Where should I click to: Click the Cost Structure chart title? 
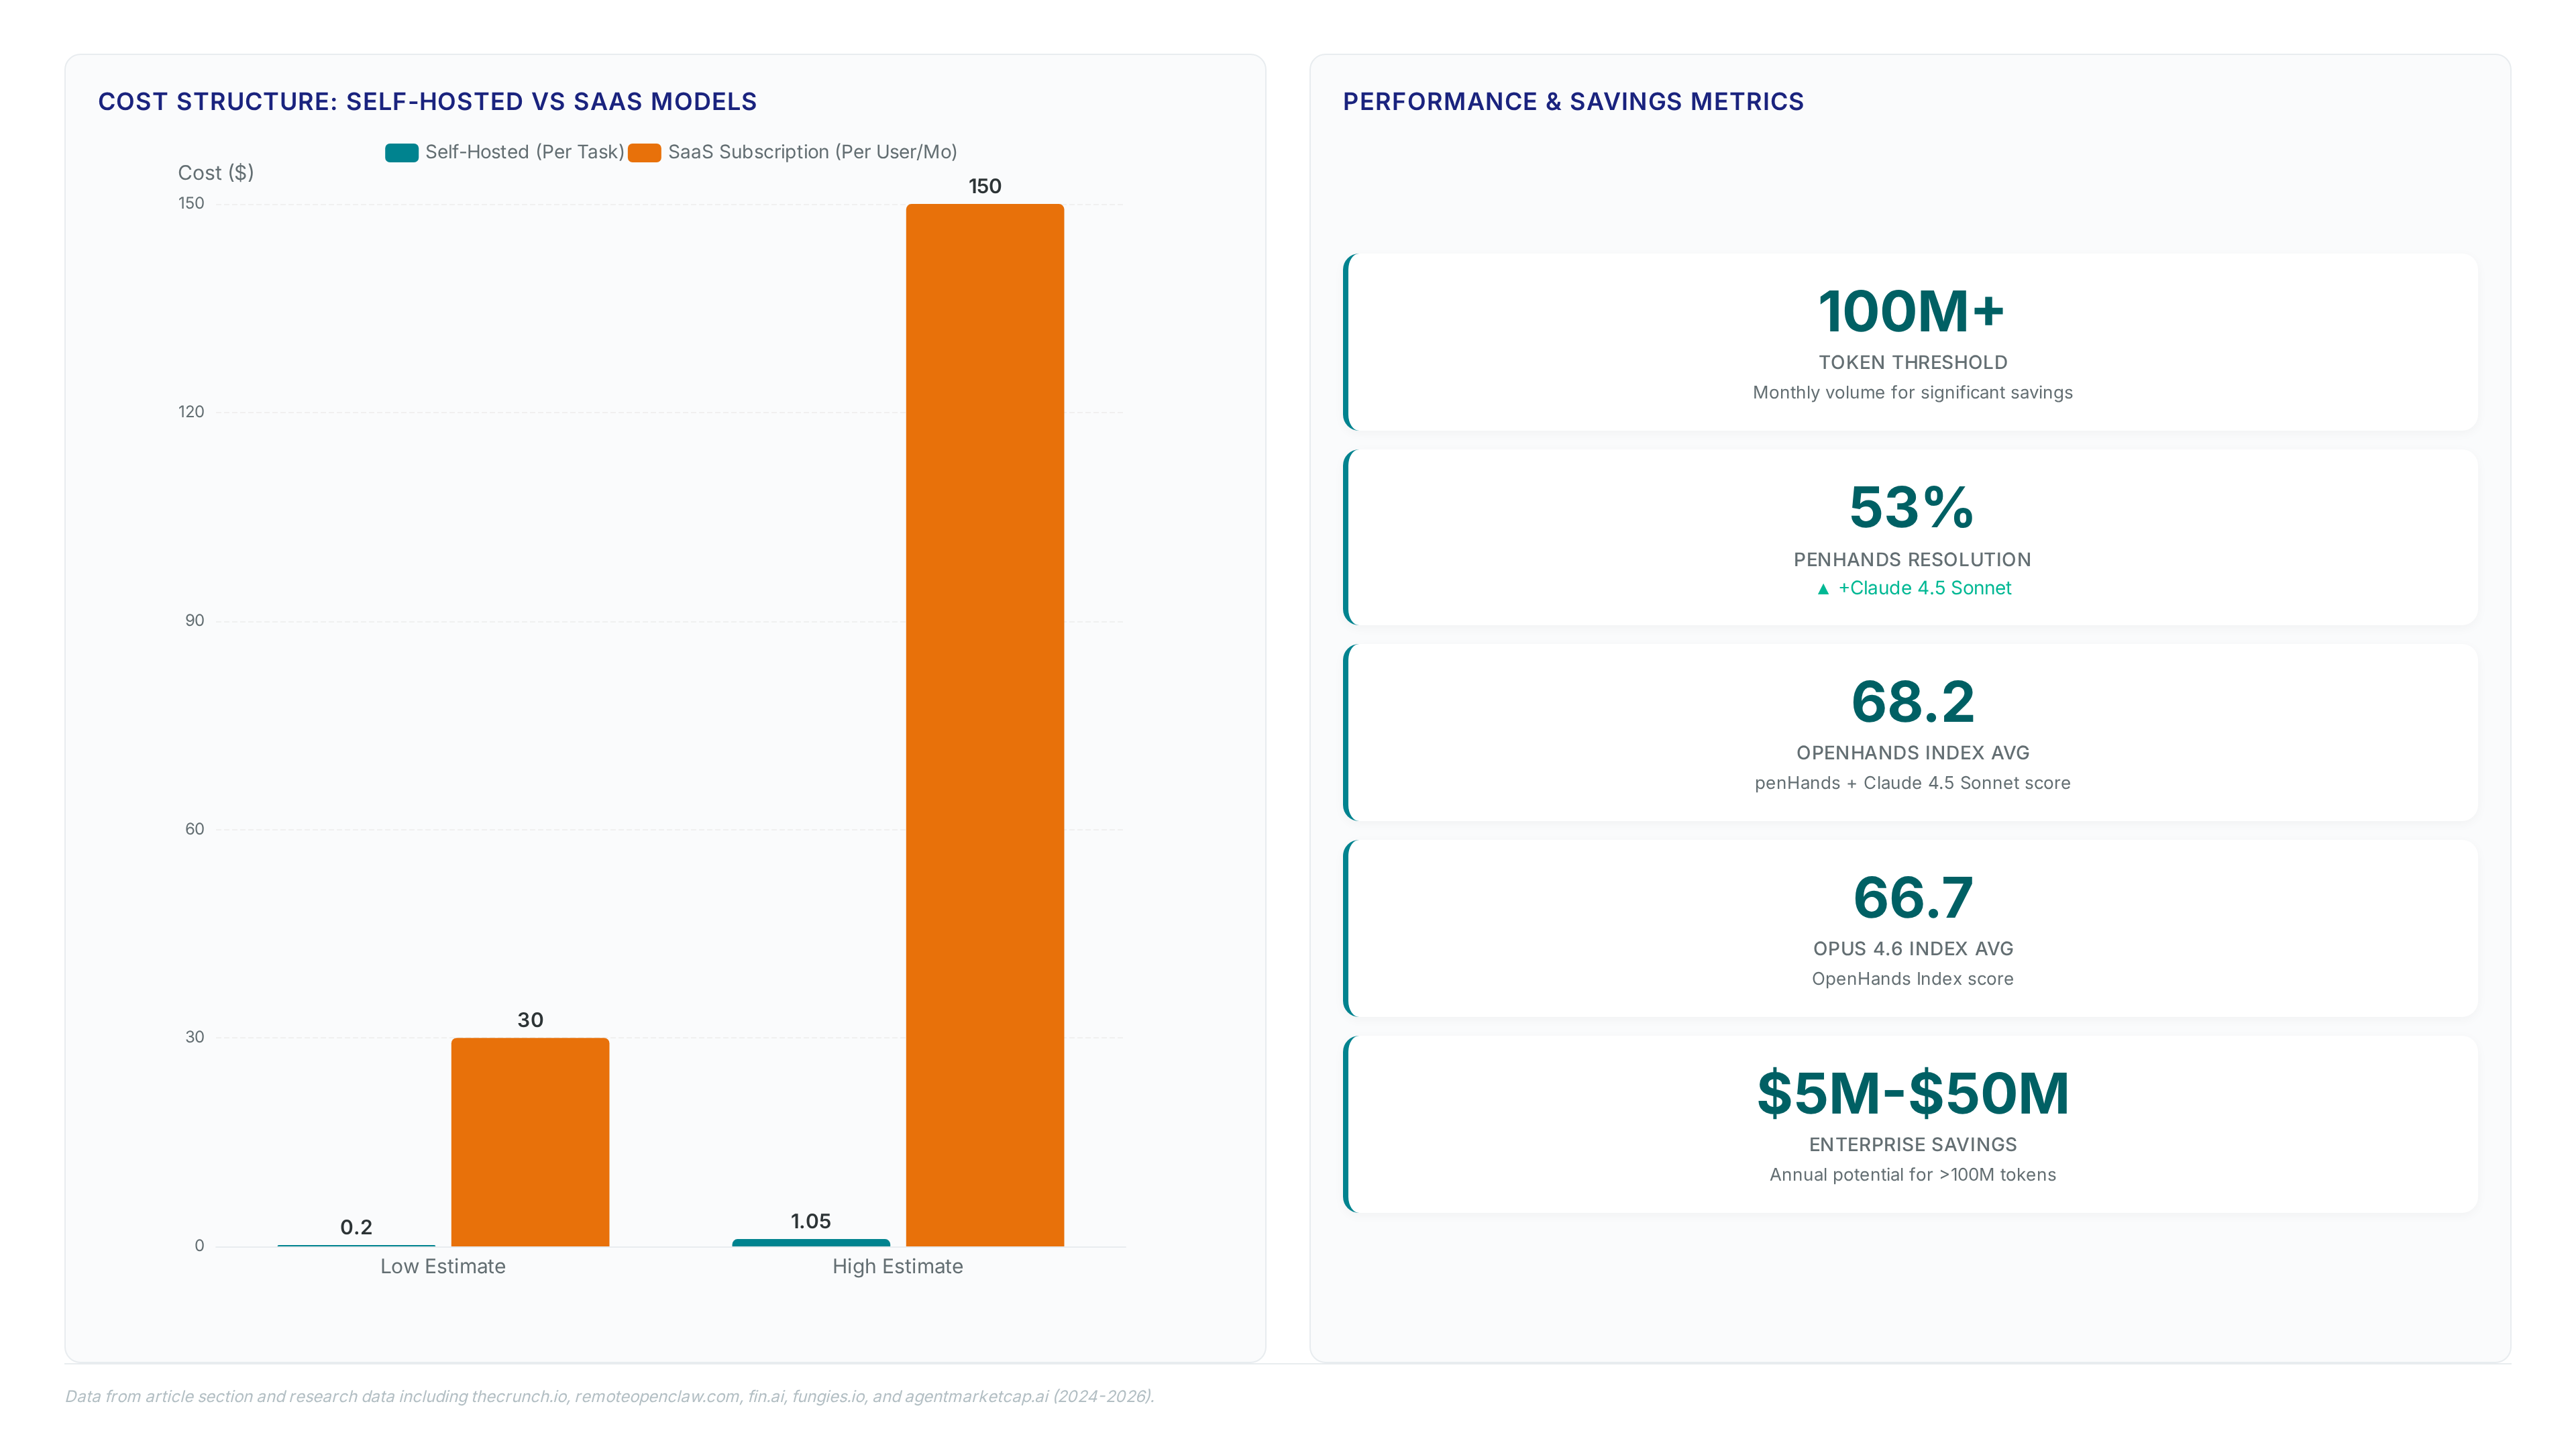click(x=427, y=102)
